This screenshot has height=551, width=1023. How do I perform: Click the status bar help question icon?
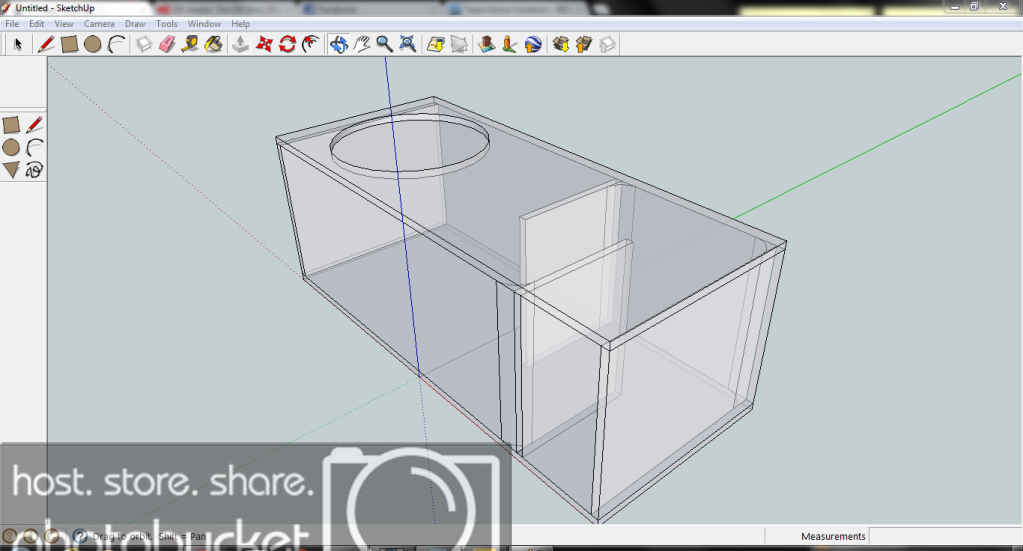(x=80, y=536)
